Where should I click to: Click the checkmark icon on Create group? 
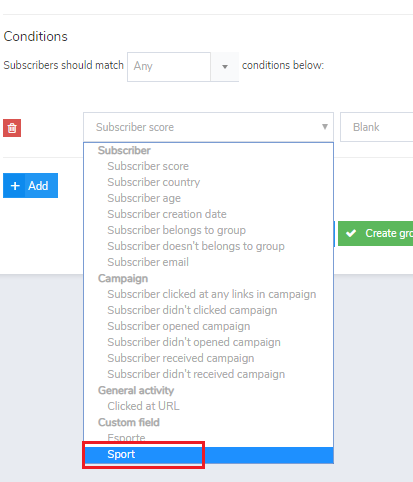coord(351,233)
